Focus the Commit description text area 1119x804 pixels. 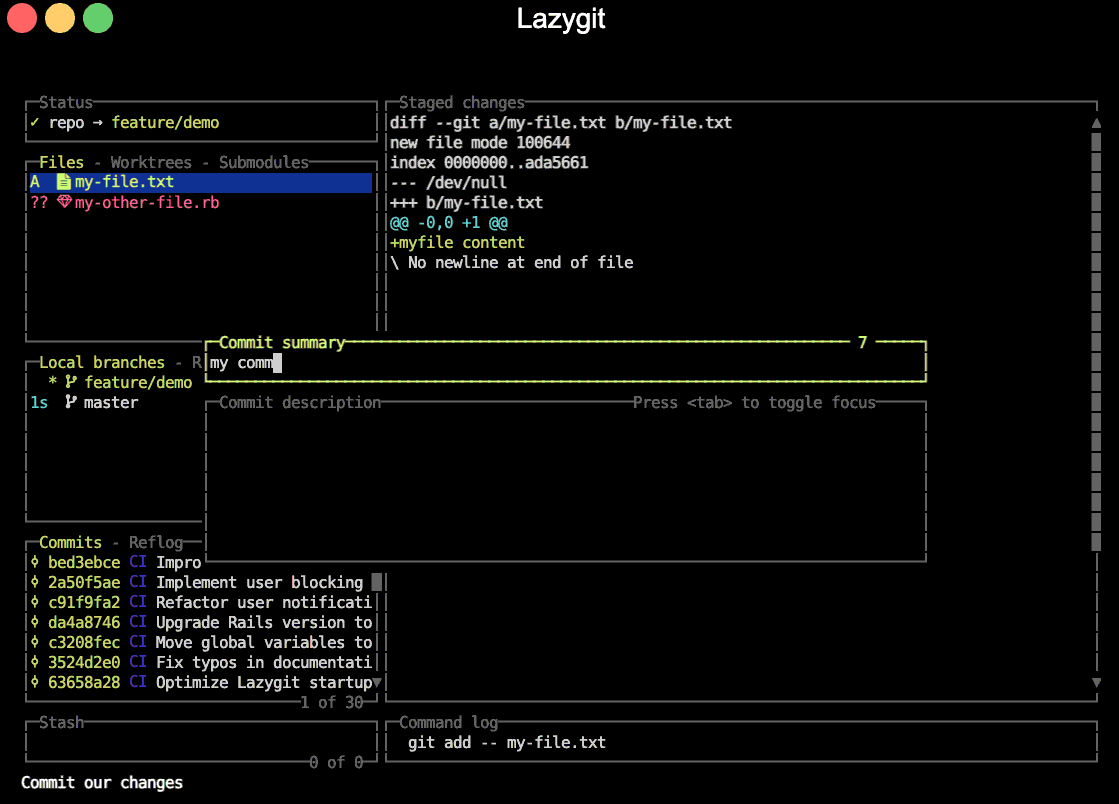click(565, 483)
